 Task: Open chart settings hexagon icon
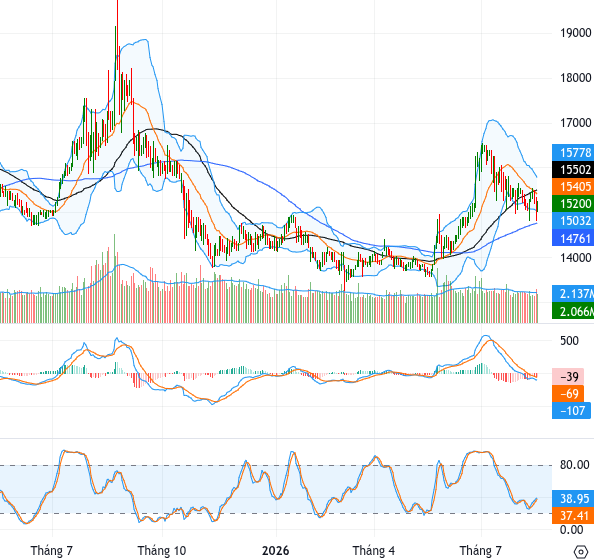click(581, 551)
